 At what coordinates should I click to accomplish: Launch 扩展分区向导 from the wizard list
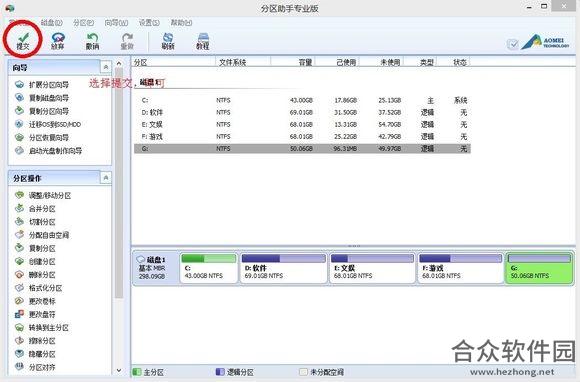click(x=42, y=85)
